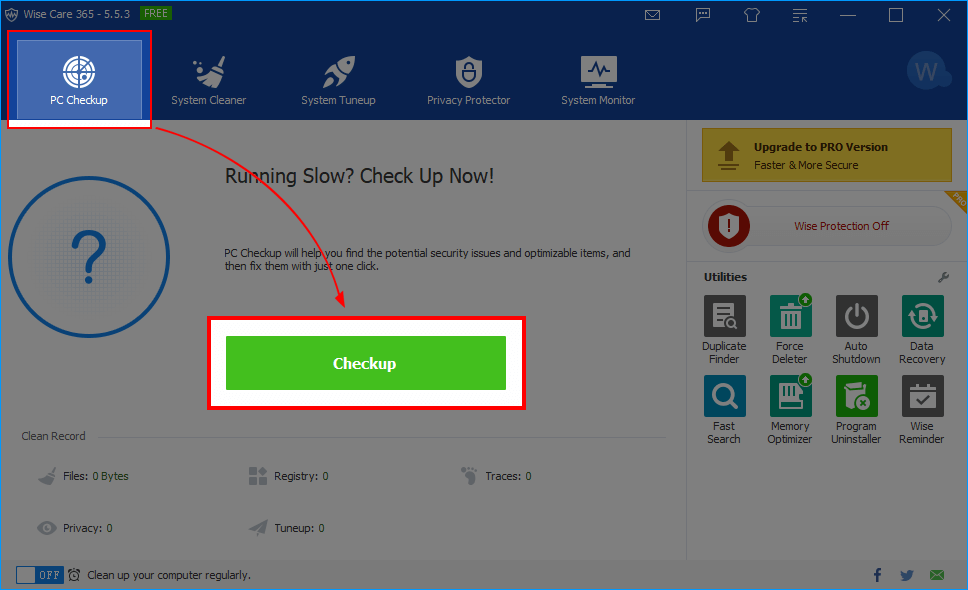Viewport: 968px width, 590px height.
Task: Click the 'Running Slow? Check Up Now!' heading
Action: pyautogui.click(x=359, y=177)
